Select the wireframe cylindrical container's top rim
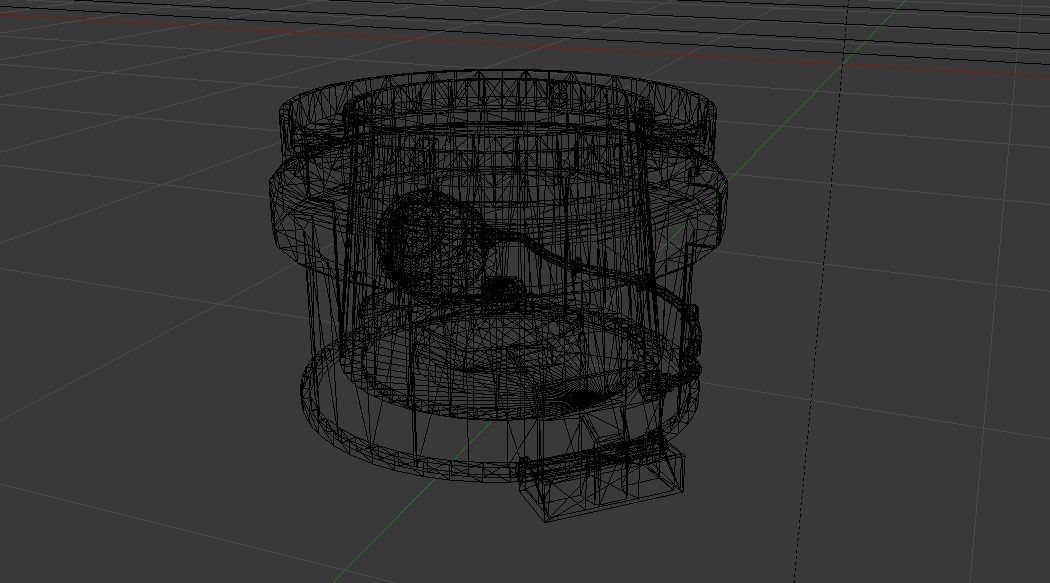Viewport: 1050px width, 583px height. [498, 114]
